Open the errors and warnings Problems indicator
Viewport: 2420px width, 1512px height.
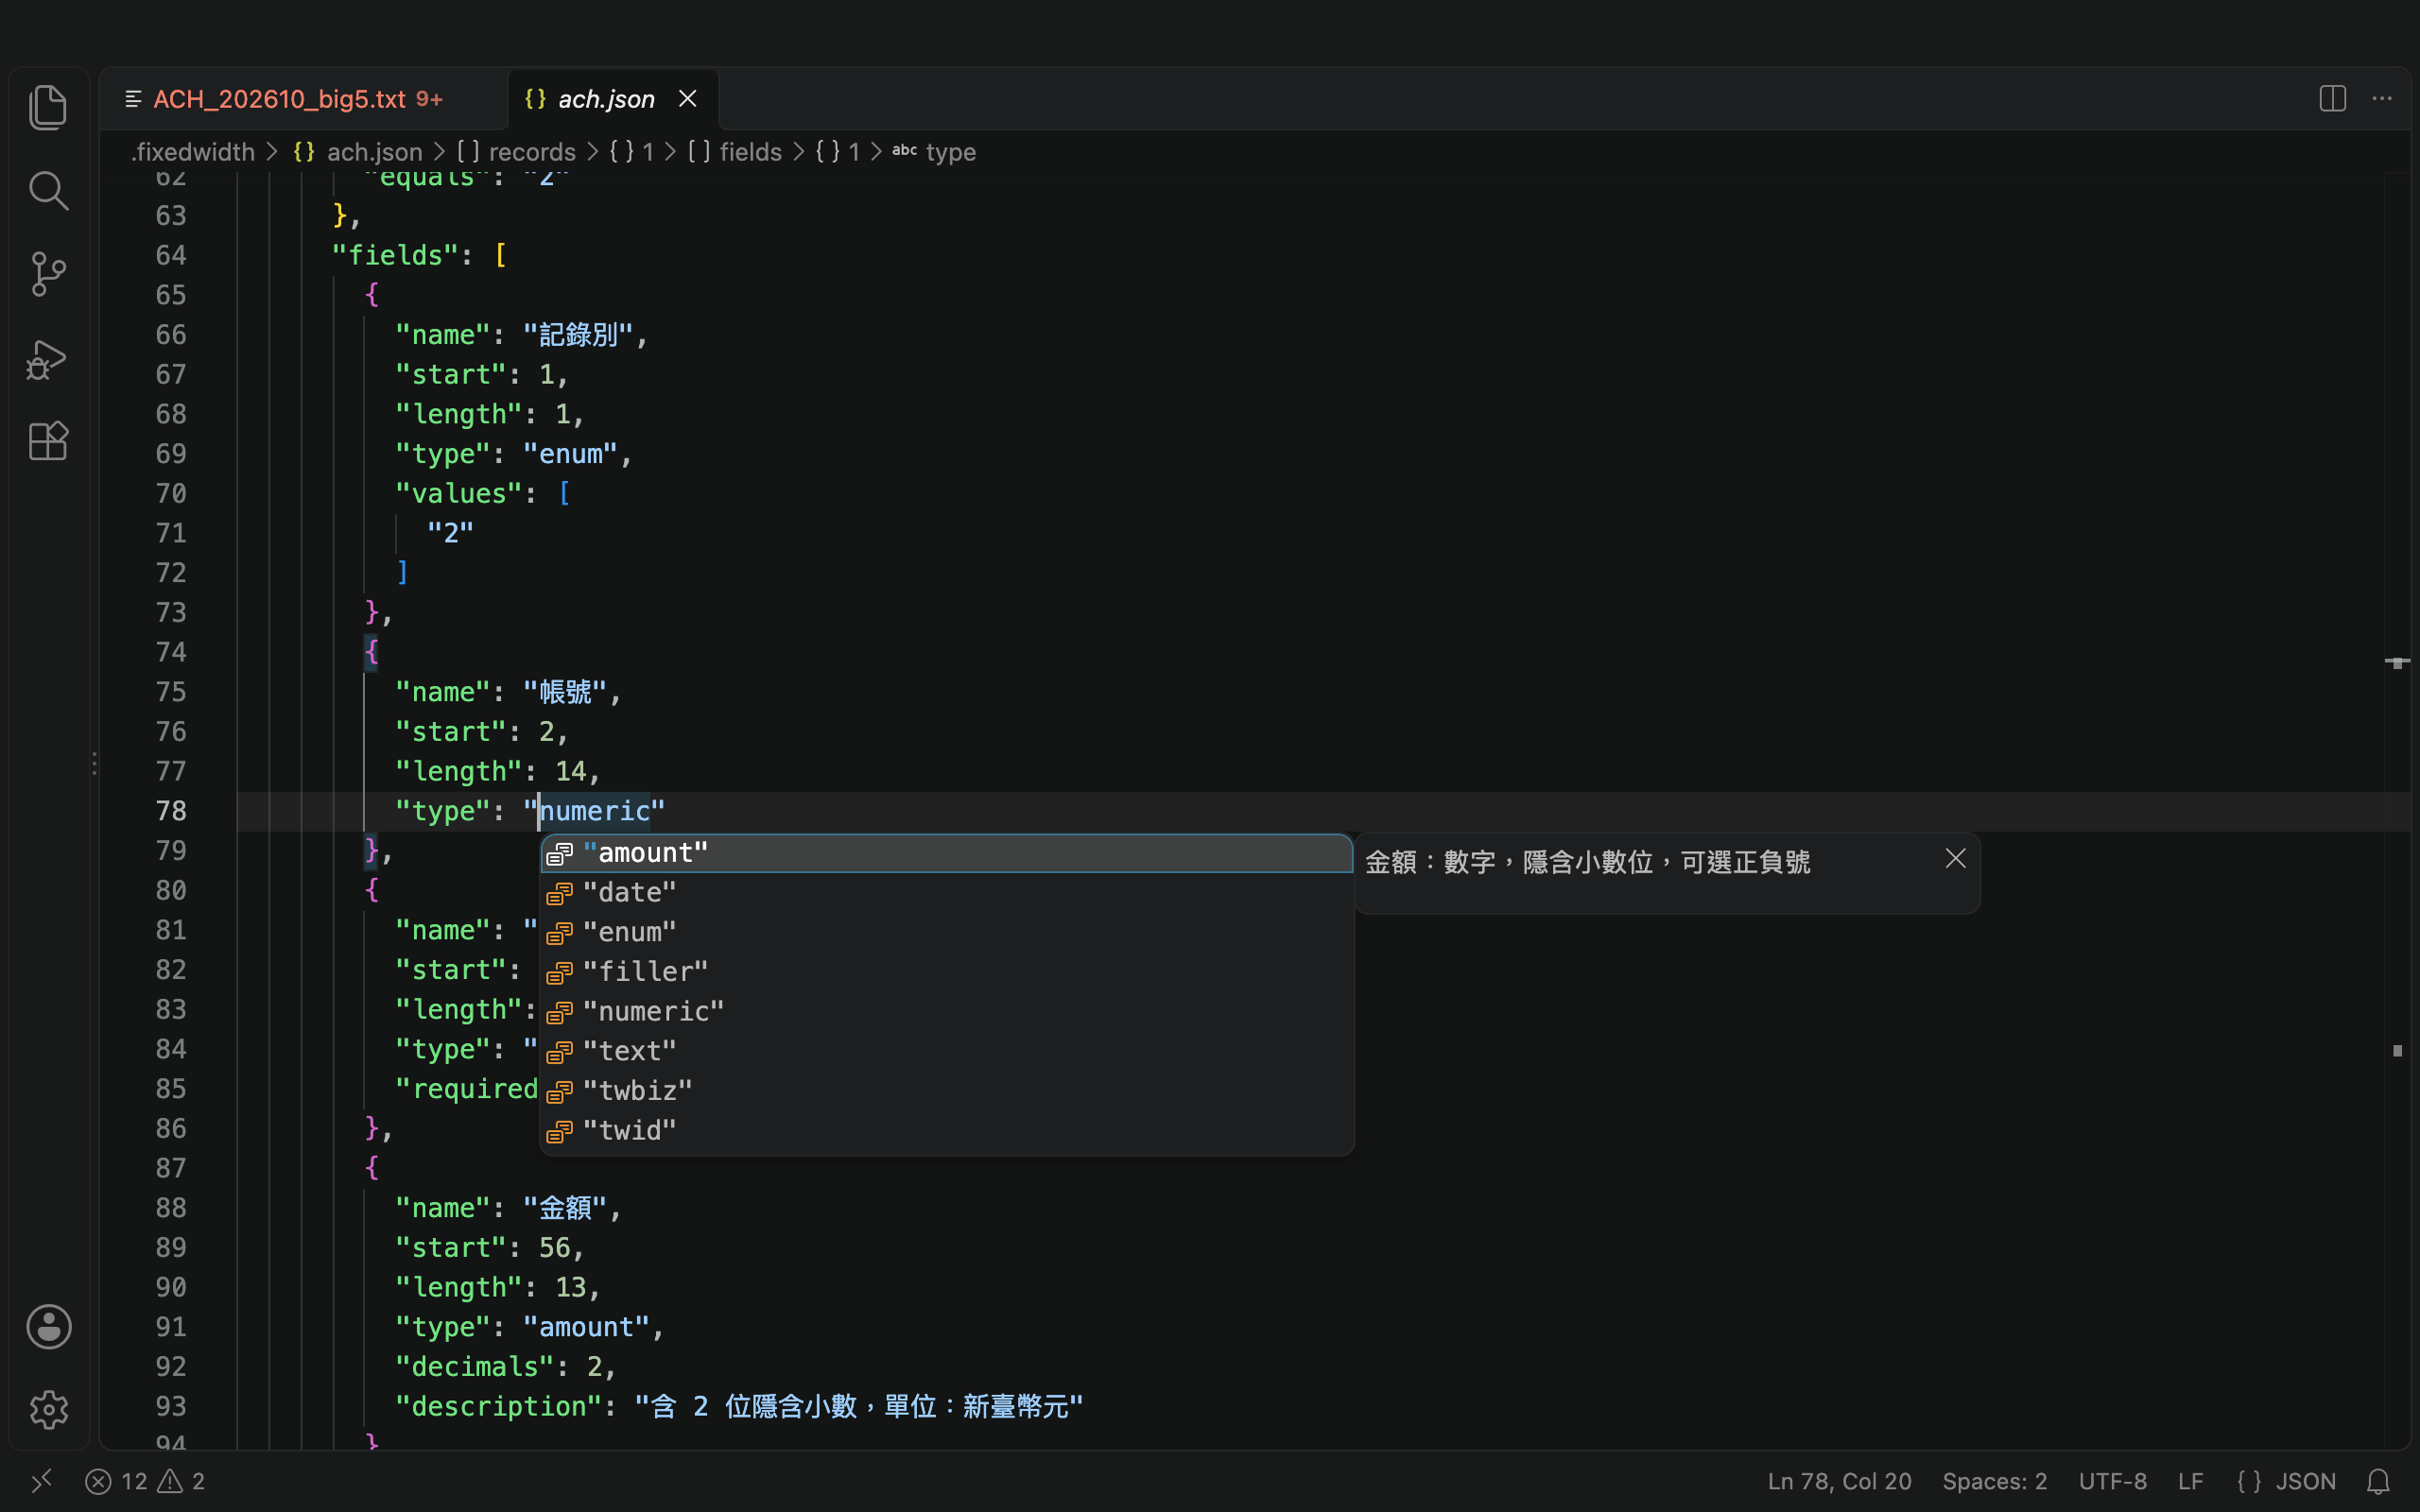[x=145, y=1481]
